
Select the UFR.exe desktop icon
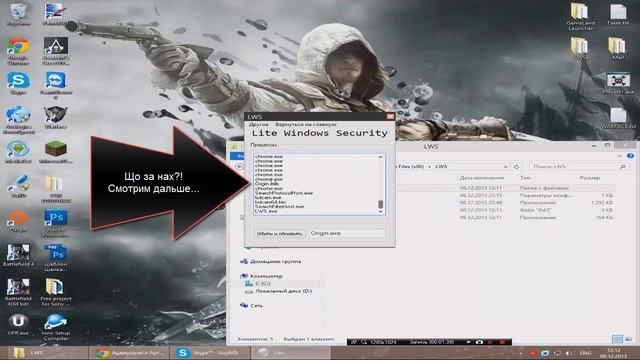point(18,324)
